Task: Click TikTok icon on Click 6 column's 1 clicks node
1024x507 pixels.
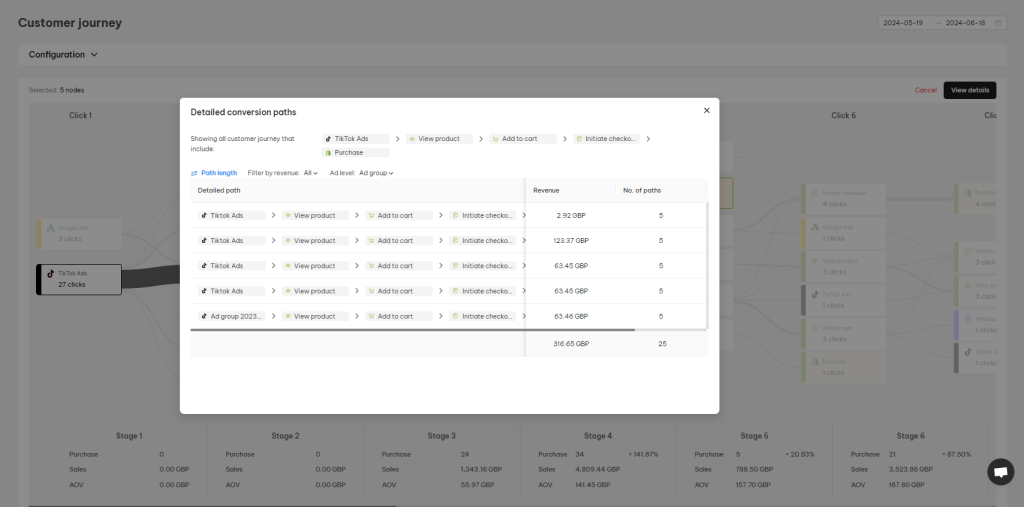Action: (814, 294)
